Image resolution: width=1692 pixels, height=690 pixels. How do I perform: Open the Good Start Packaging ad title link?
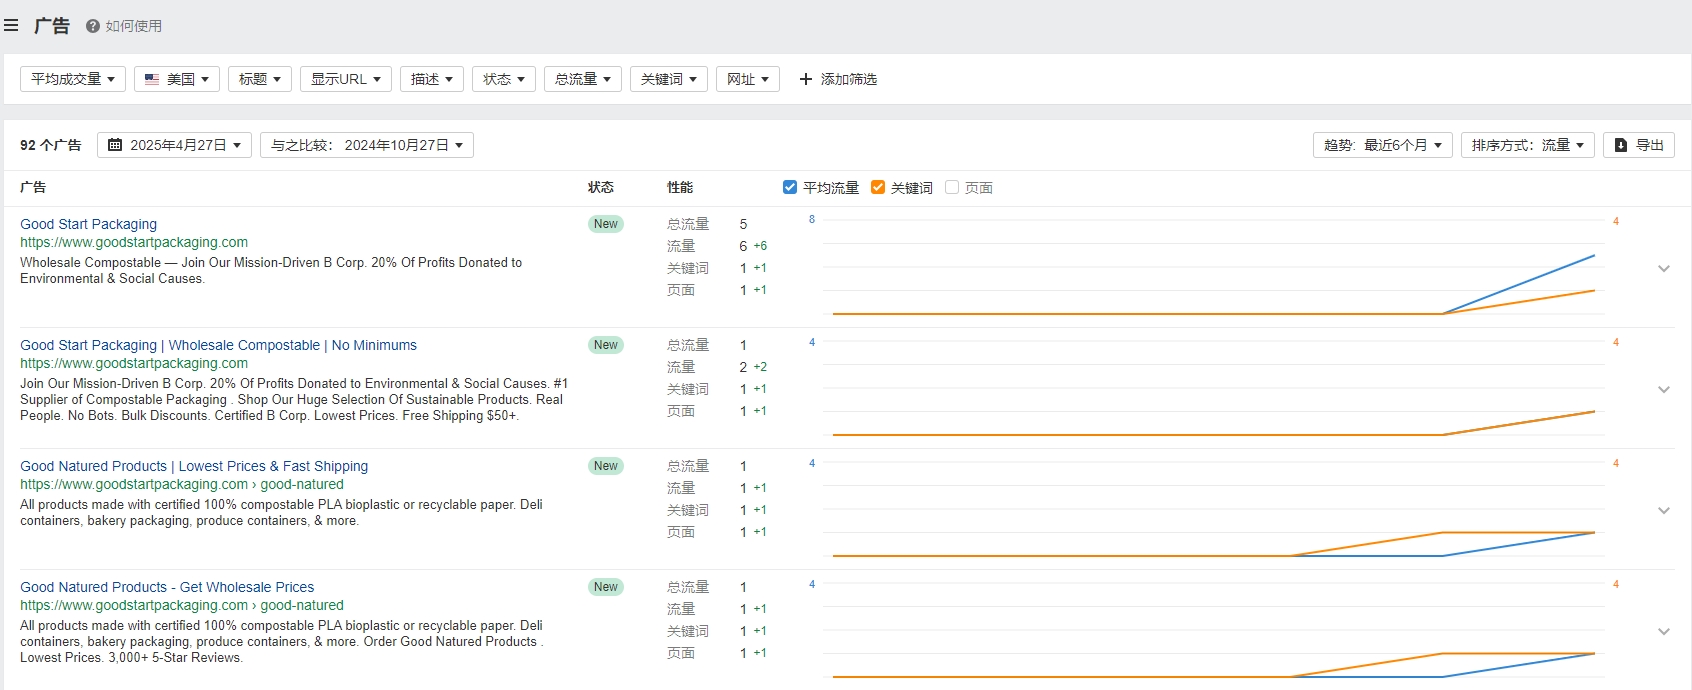pyautogui.click(x=88, y=224)
